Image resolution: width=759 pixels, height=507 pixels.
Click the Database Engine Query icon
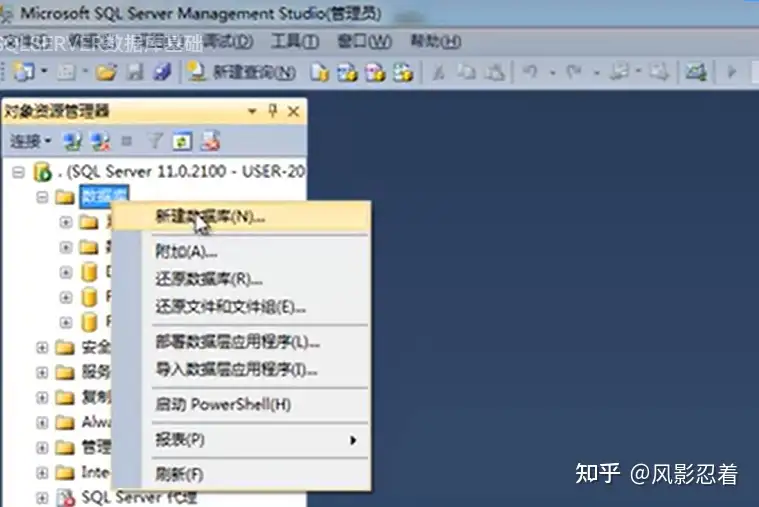pos(319,72)
